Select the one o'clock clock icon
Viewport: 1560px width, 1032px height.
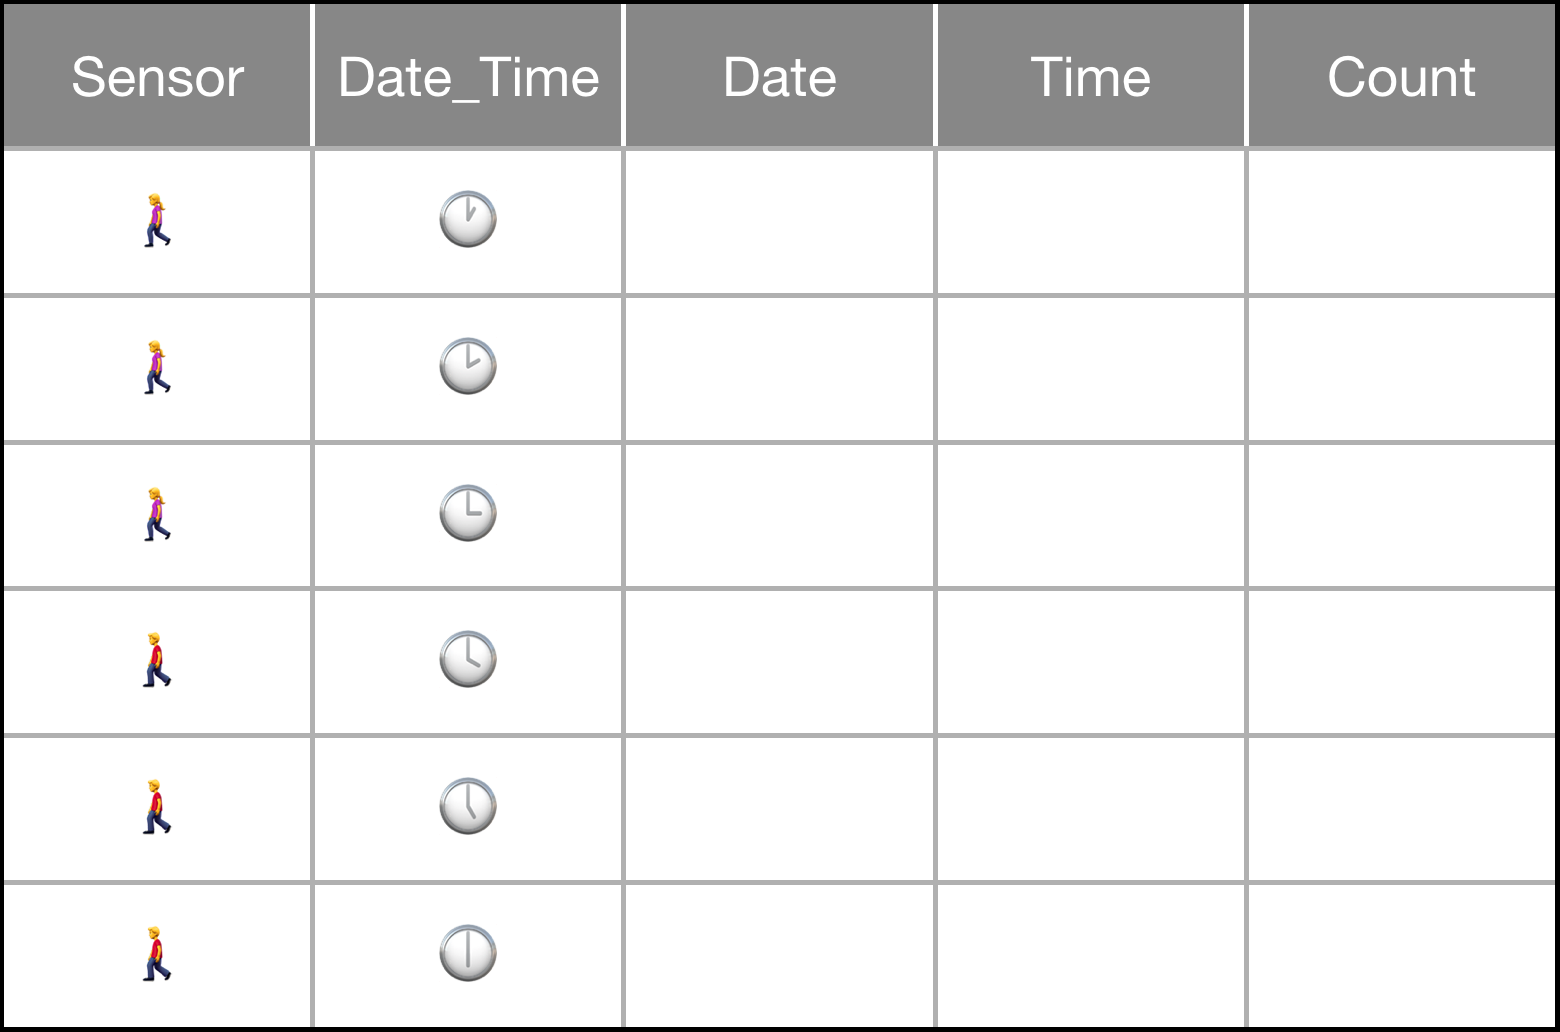[468, 220]
